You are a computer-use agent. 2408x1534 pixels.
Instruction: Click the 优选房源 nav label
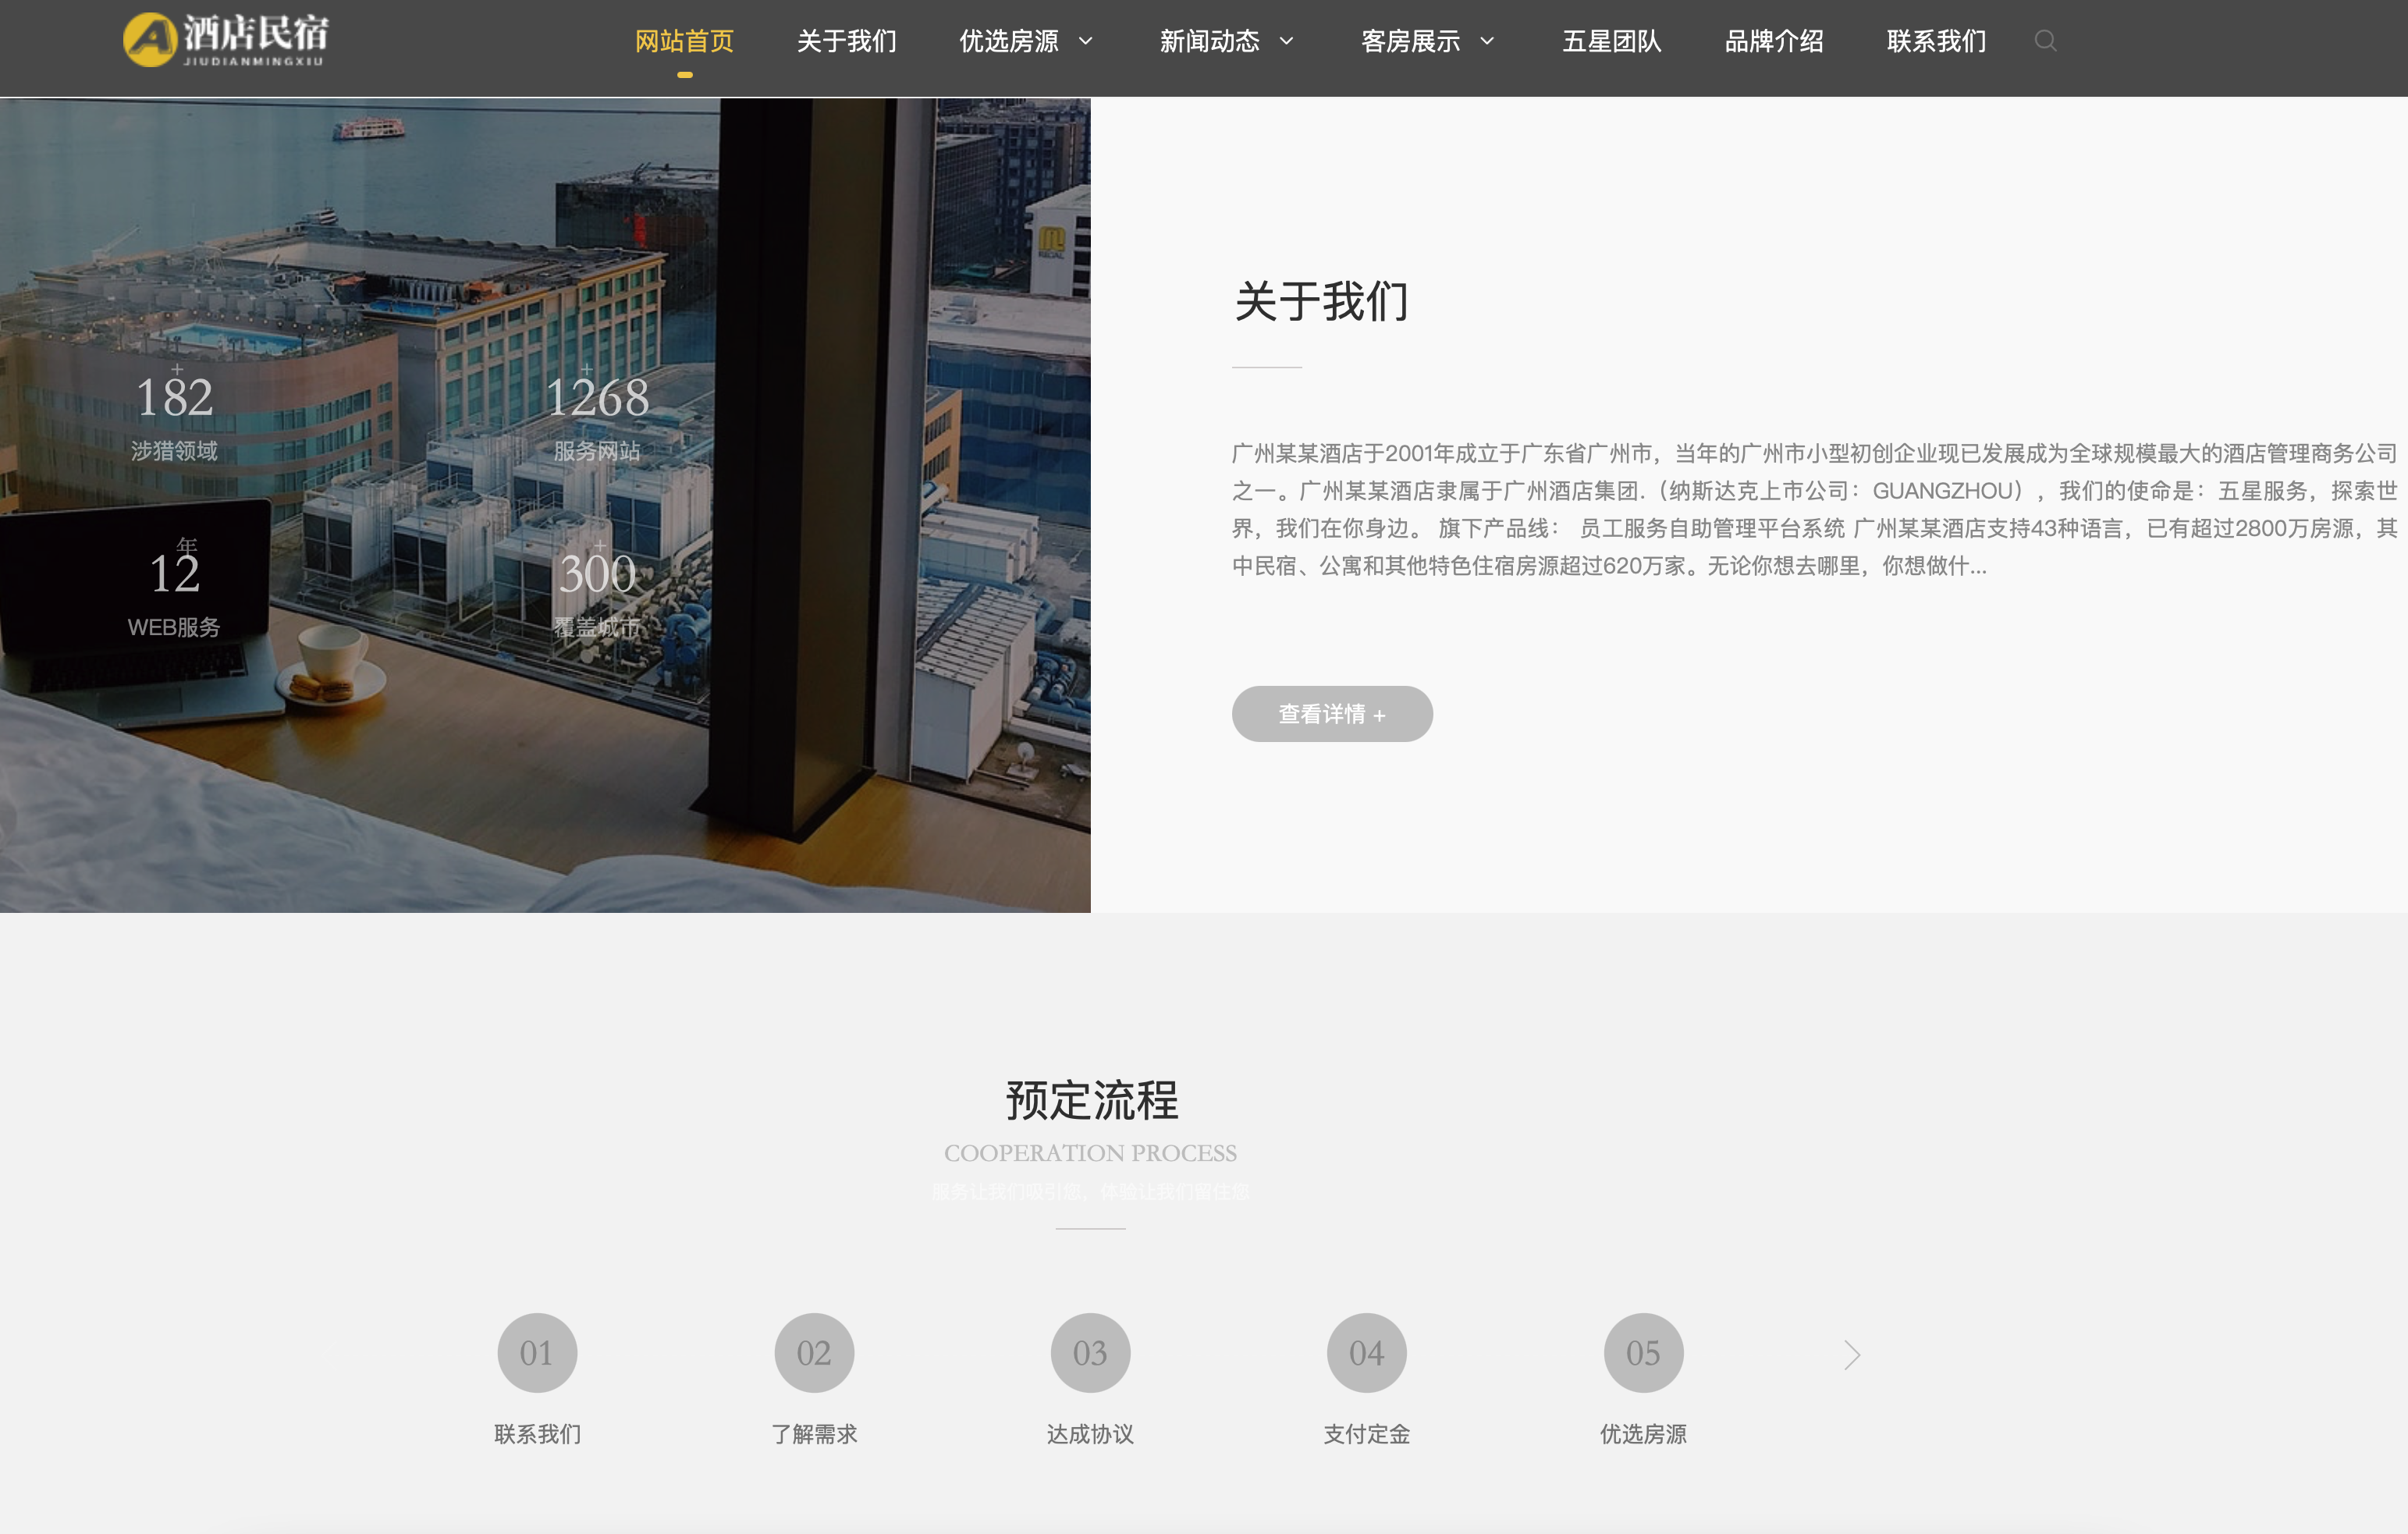click(x=1008, y=41)
